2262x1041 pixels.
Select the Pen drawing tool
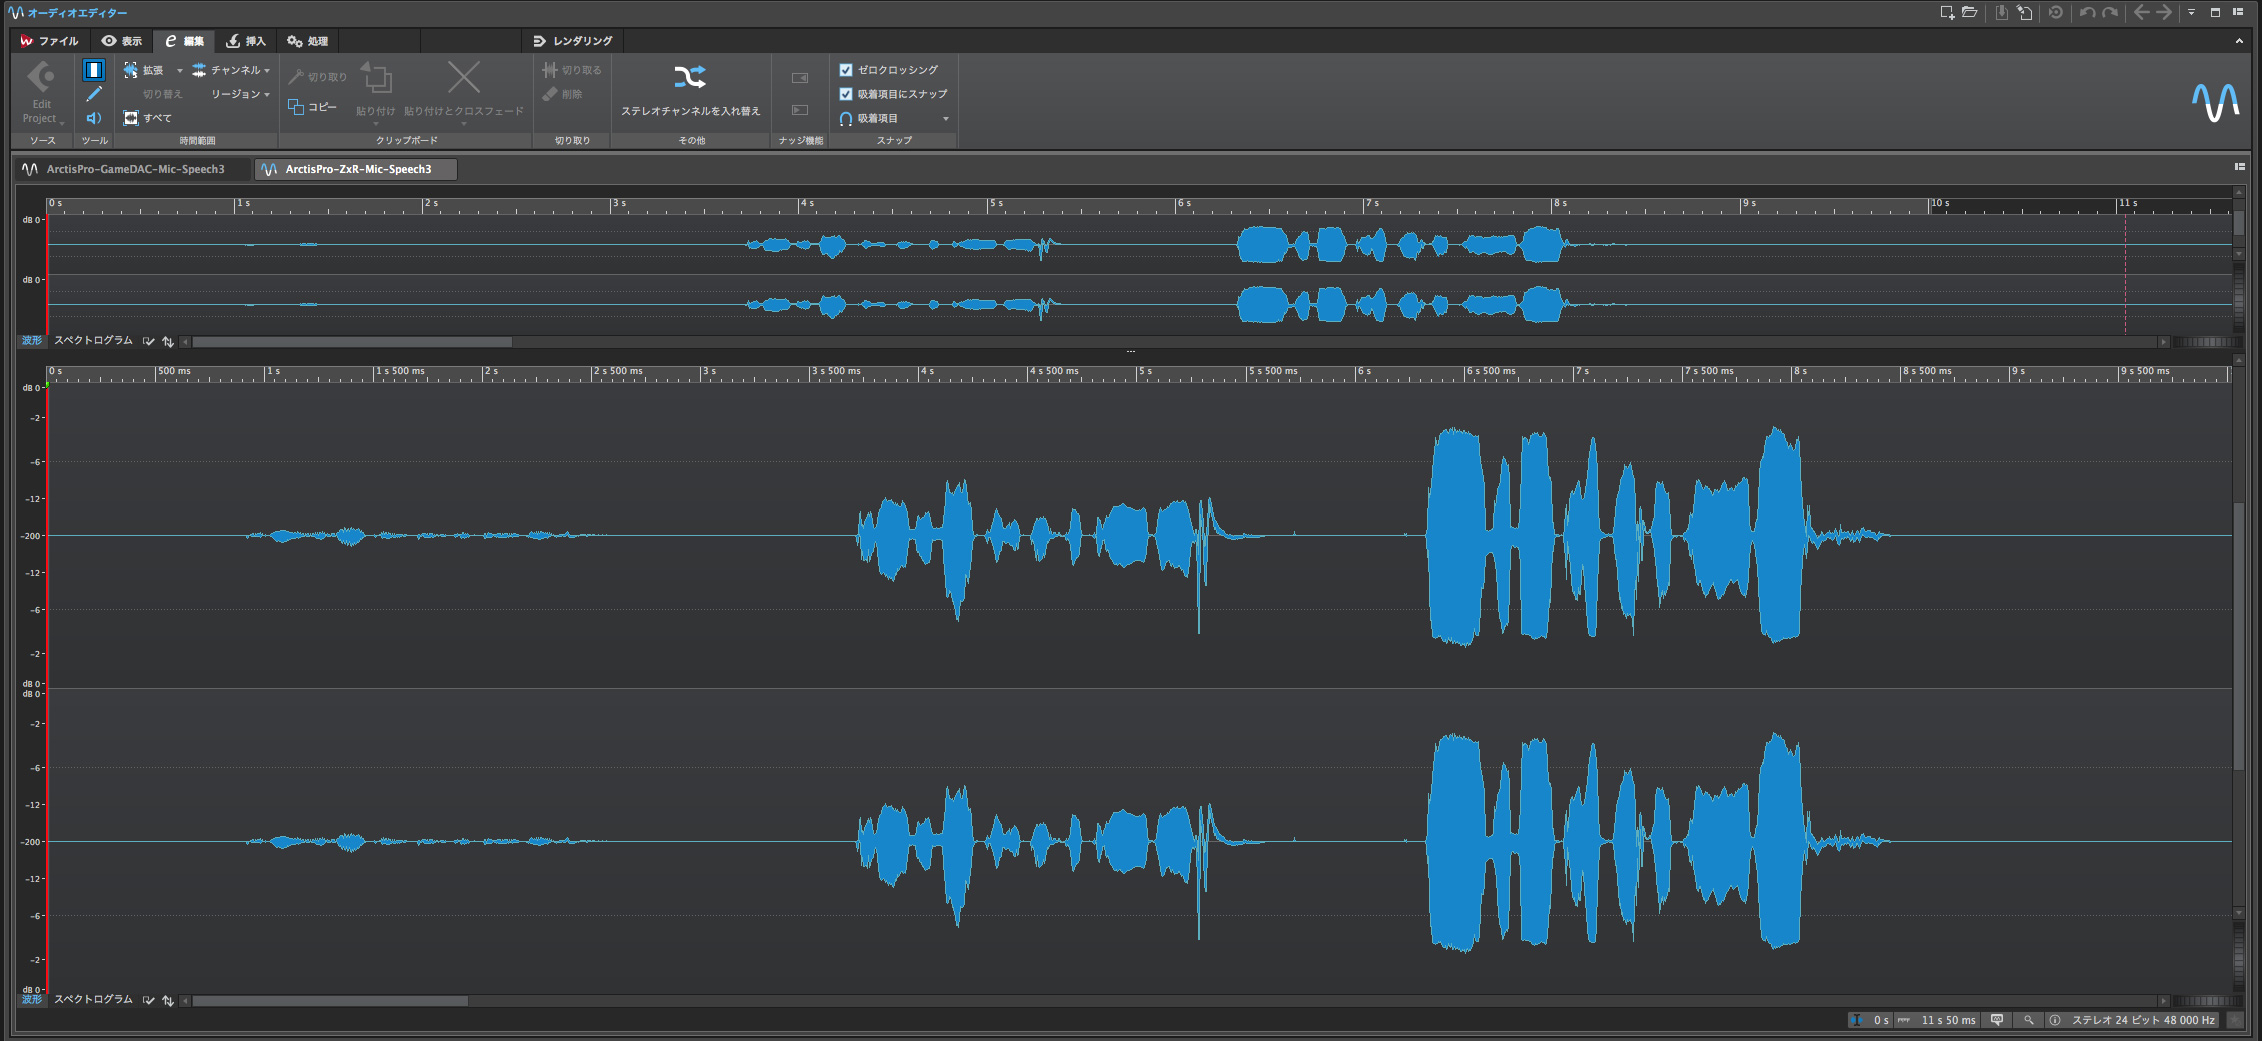[94, 94]
